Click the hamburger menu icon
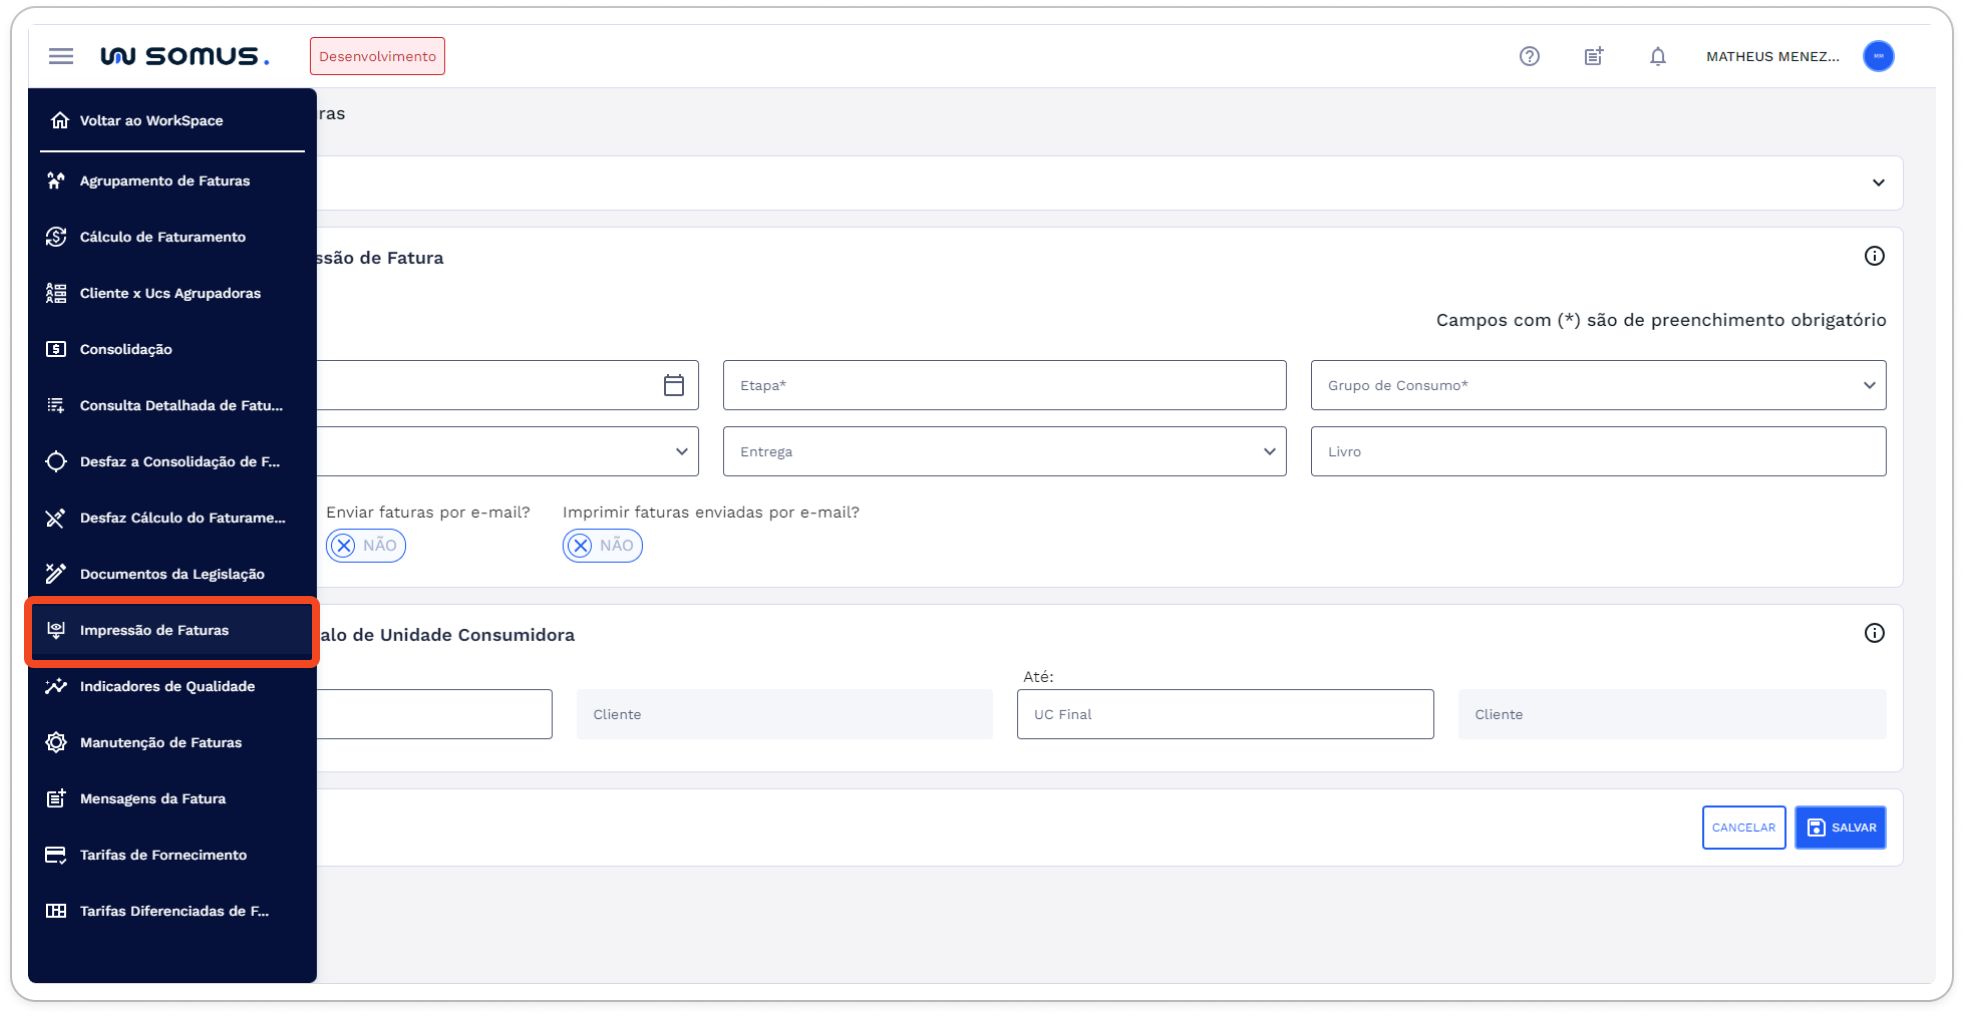Image resolution: width=1964 pixels, height=1016 pixels. (x=60, y=56)
